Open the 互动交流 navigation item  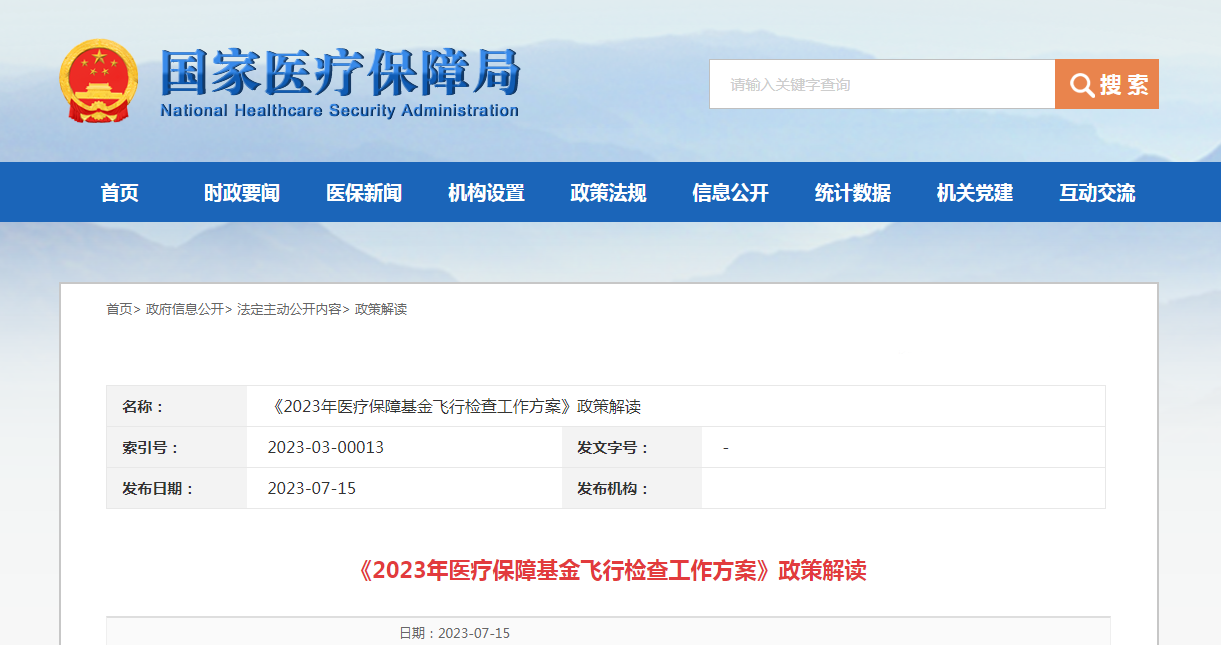[1097, 193]
